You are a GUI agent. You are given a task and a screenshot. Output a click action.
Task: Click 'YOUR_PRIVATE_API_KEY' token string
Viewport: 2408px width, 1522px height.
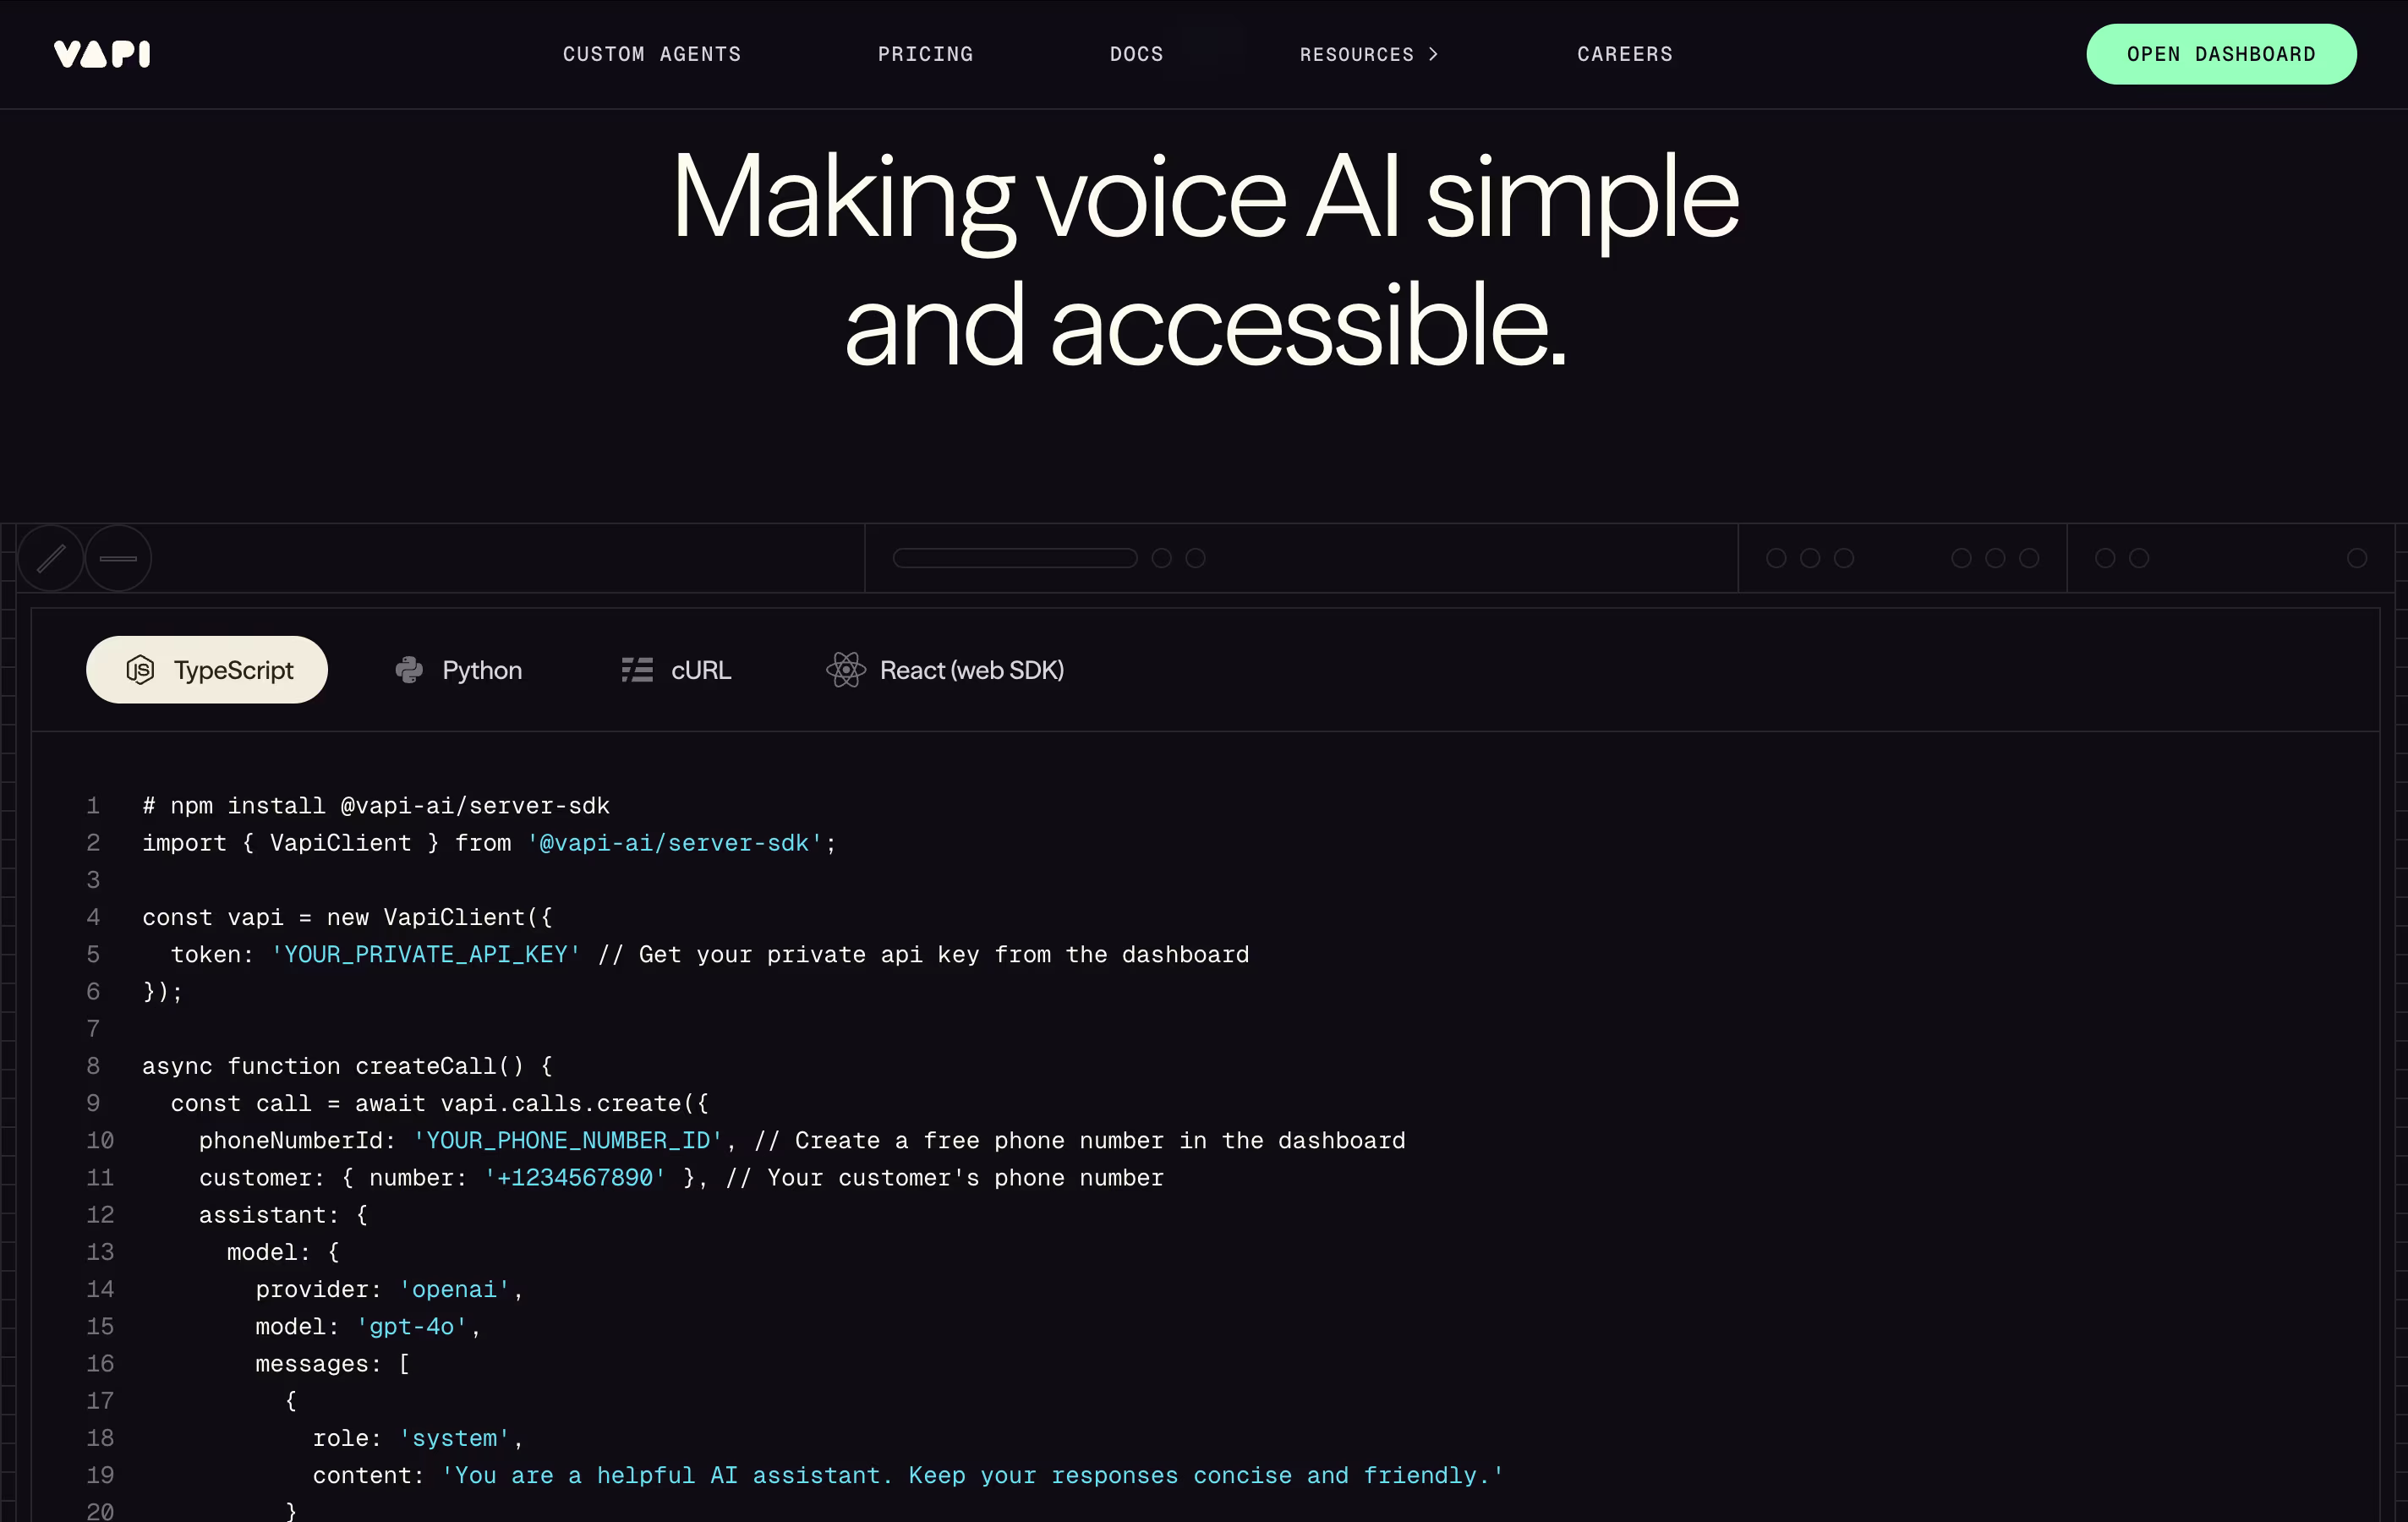426,955
